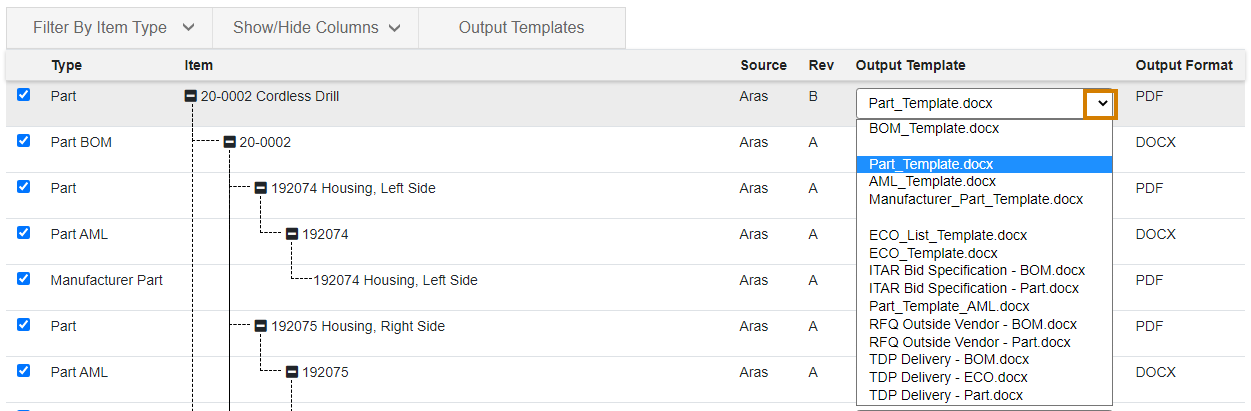The height and width of the screenshot is (411, 1251).
Task: Select the Output Template column header
Action: tap(910, 65)
